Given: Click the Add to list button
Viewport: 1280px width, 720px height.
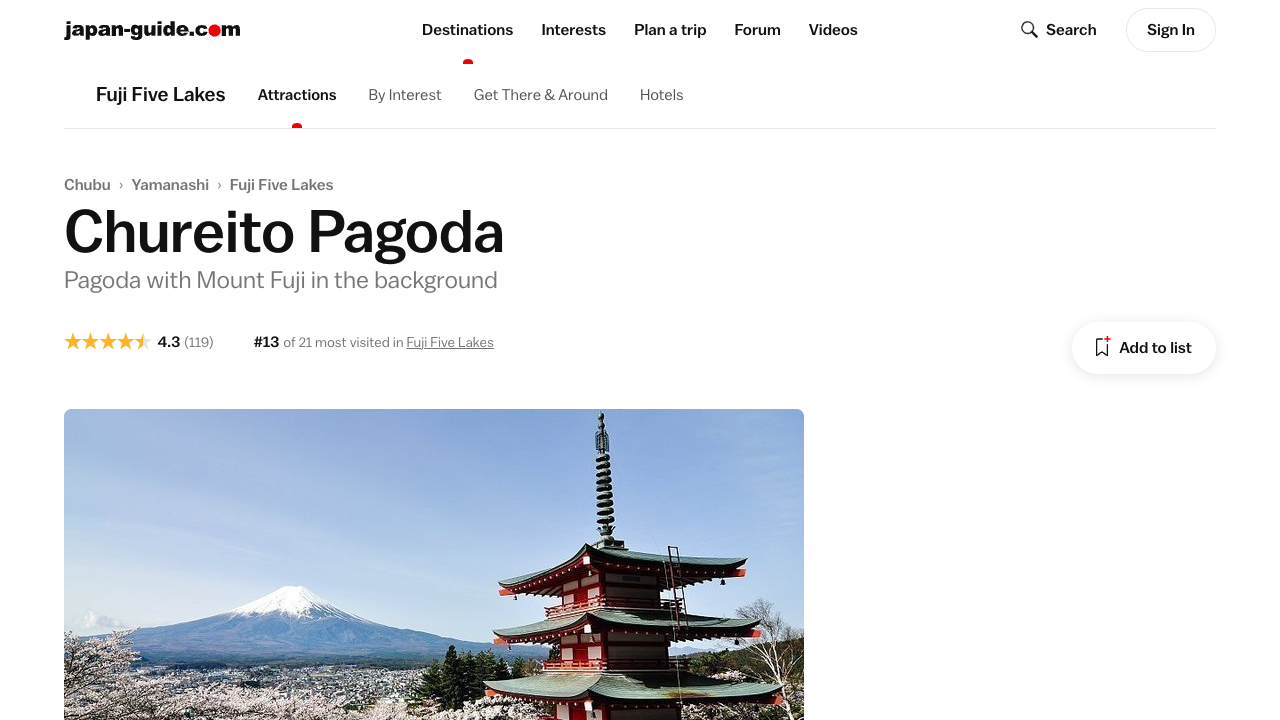Looking at the screenshot, I should pos(1144,348).
